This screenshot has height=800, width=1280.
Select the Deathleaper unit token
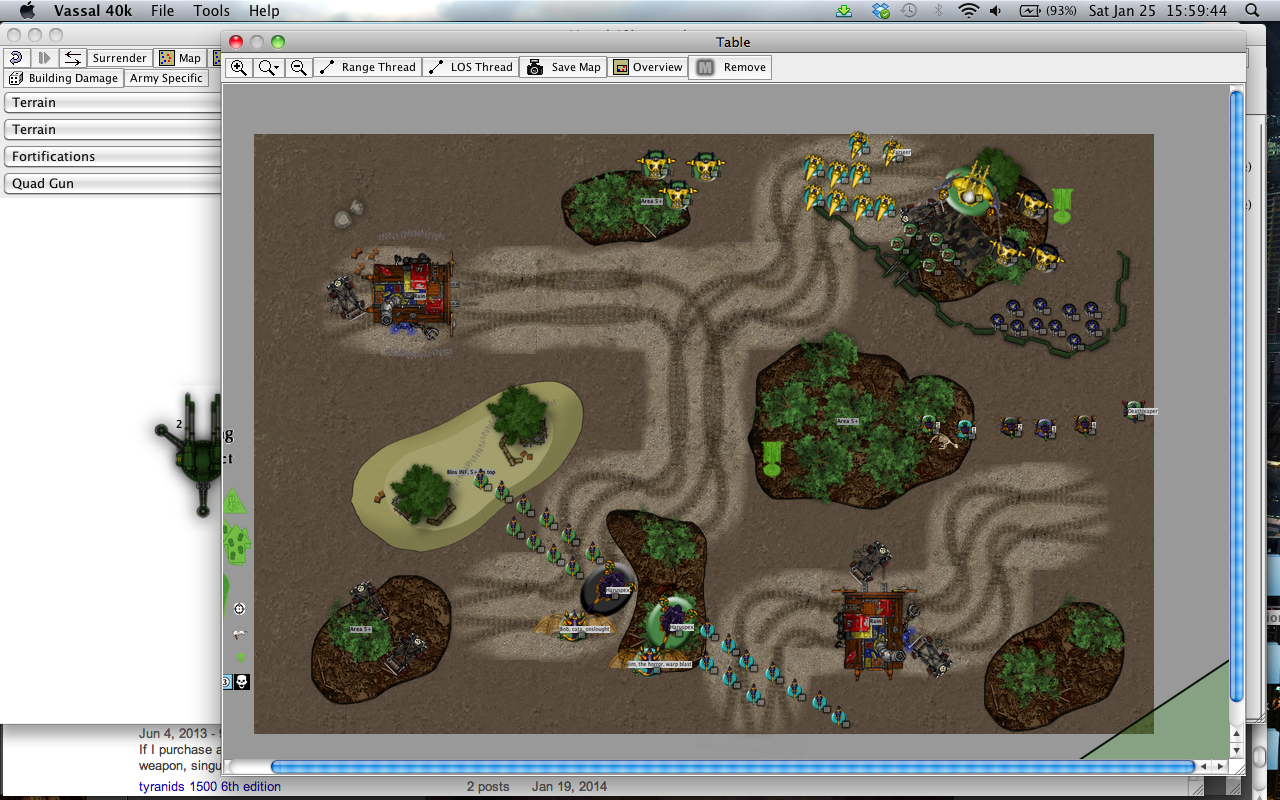pos(1133,410)
